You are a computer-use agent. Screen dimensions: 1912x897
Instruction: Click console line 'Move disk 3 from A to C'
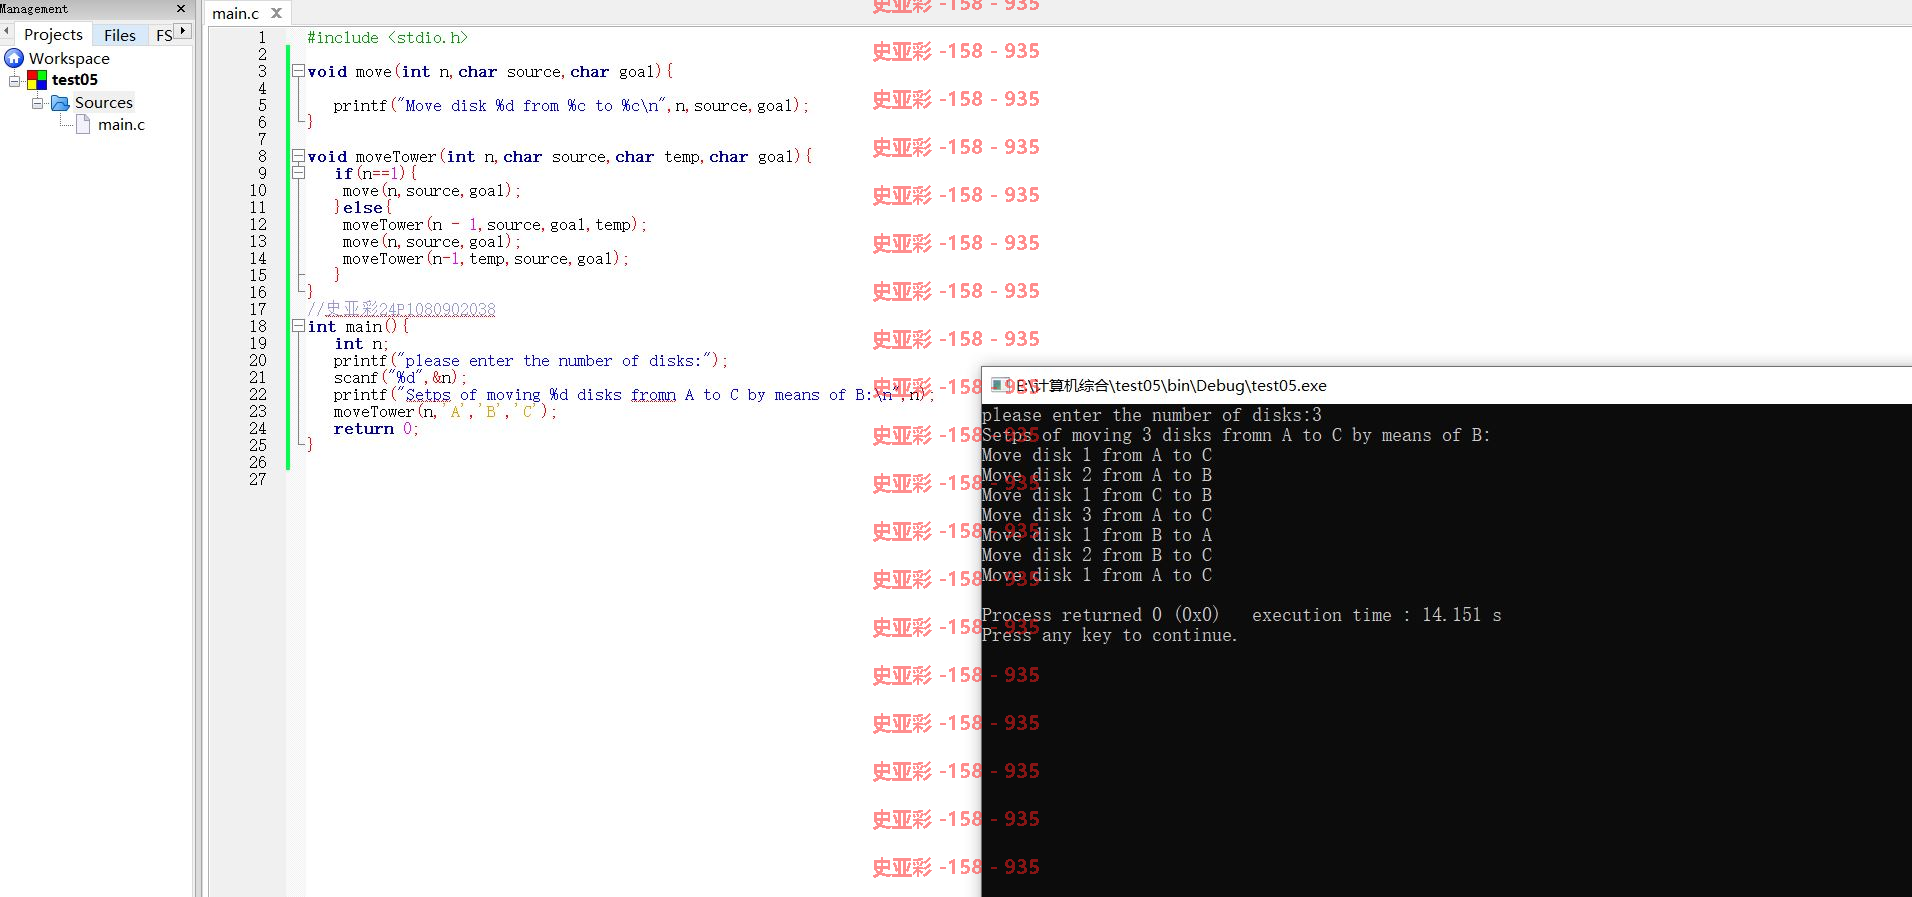click(x=1097, y=515)
